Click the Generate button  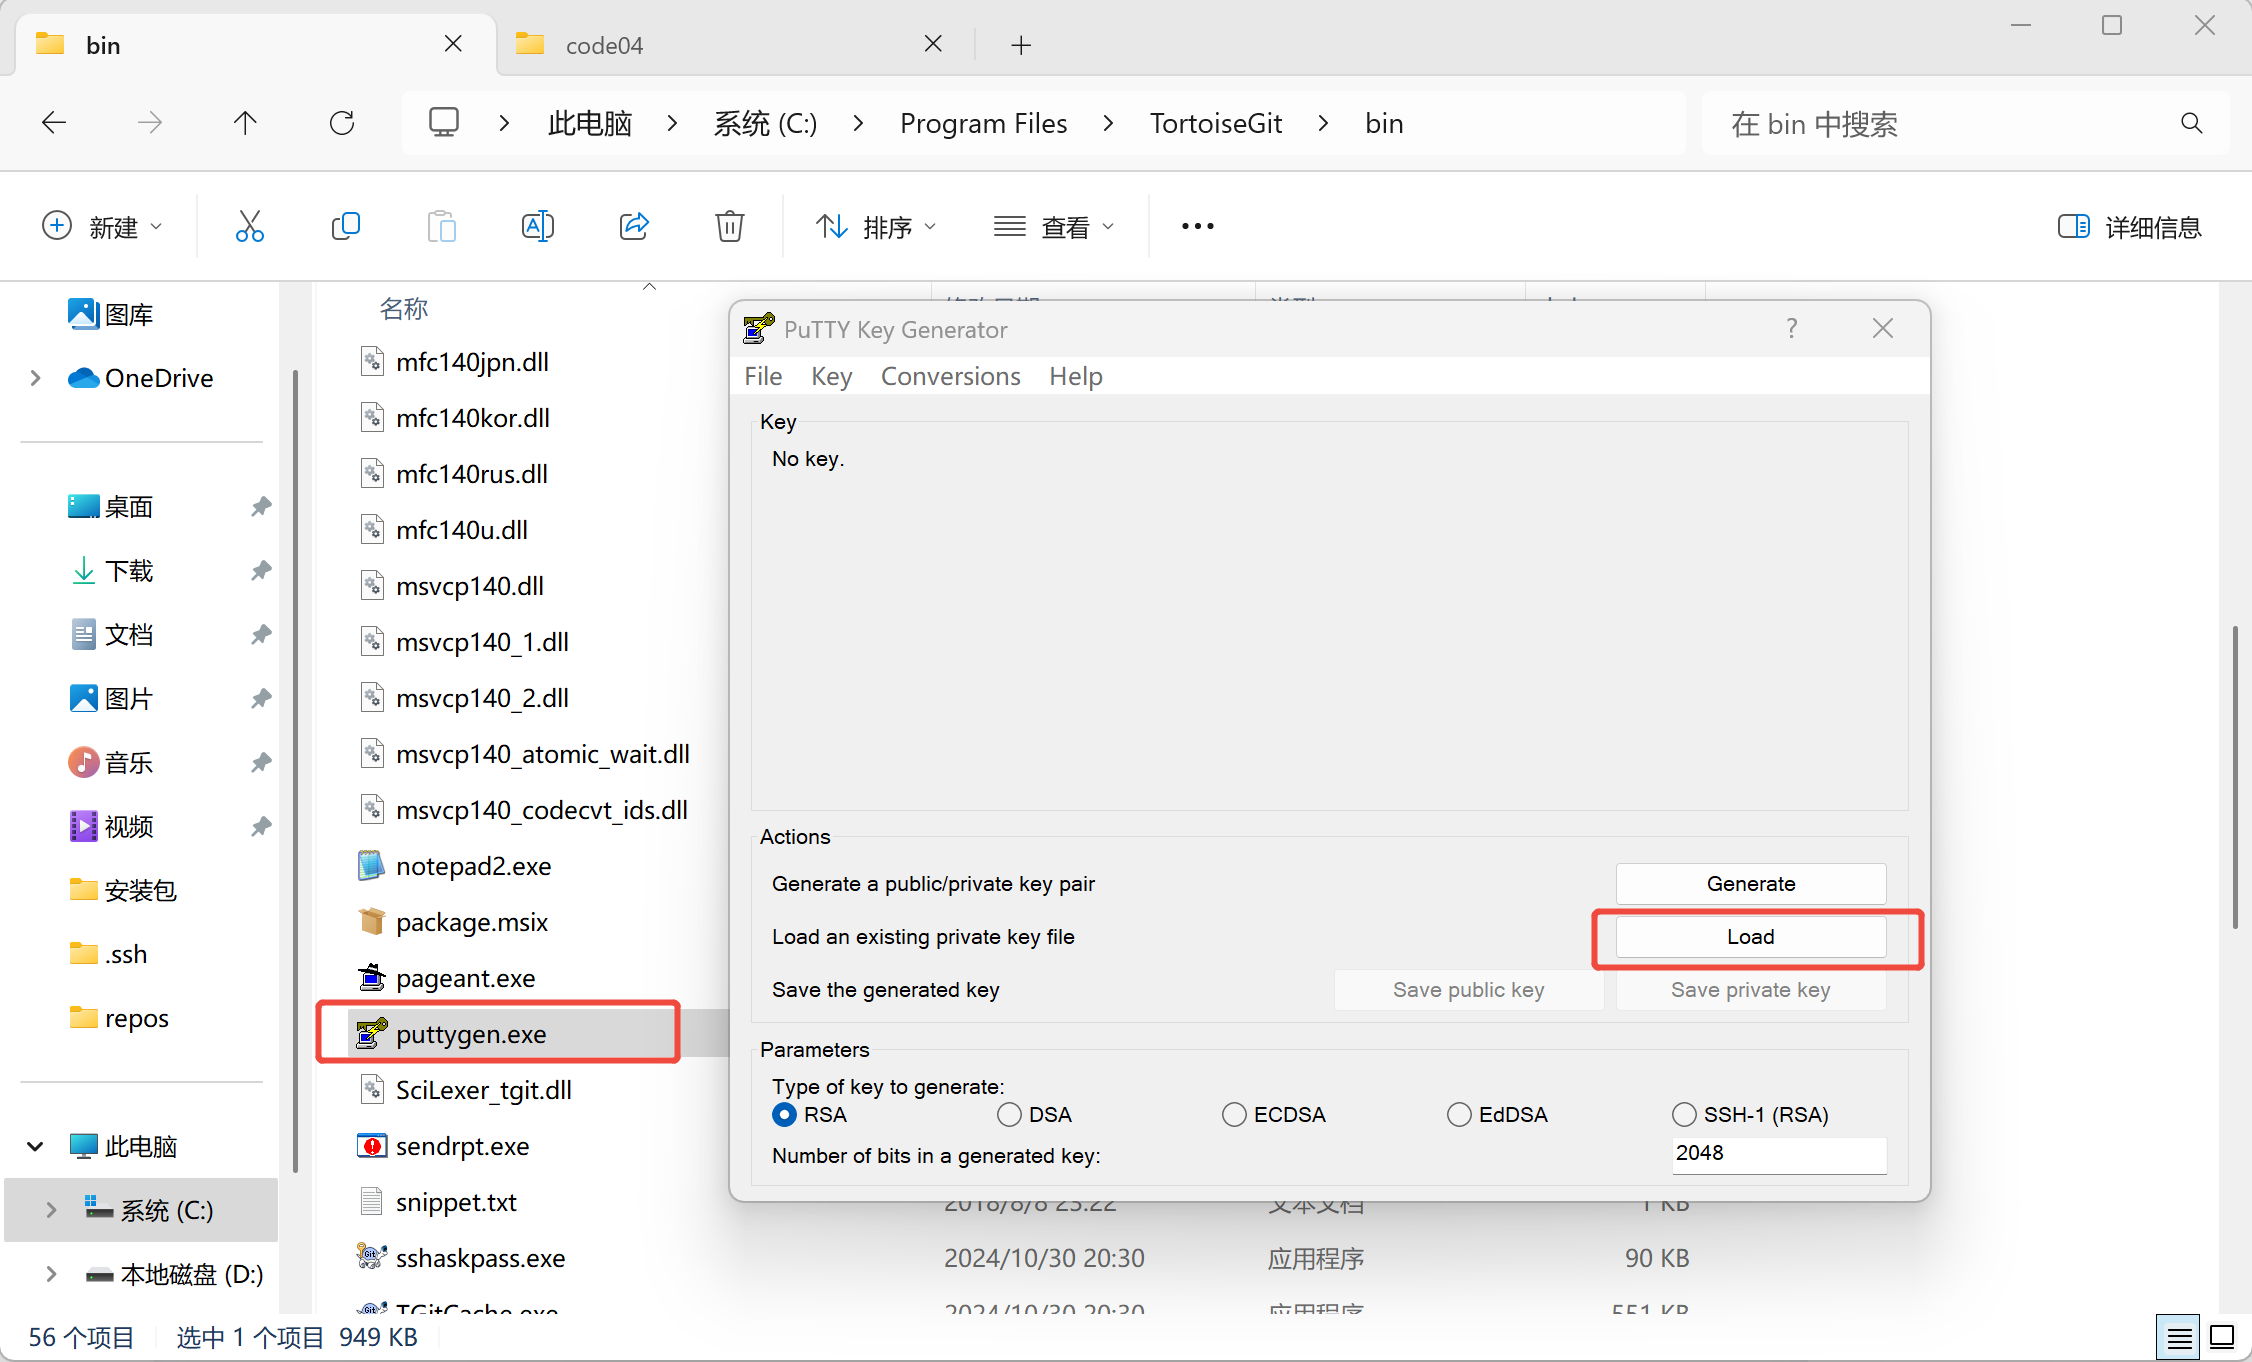click(1750, 884)
